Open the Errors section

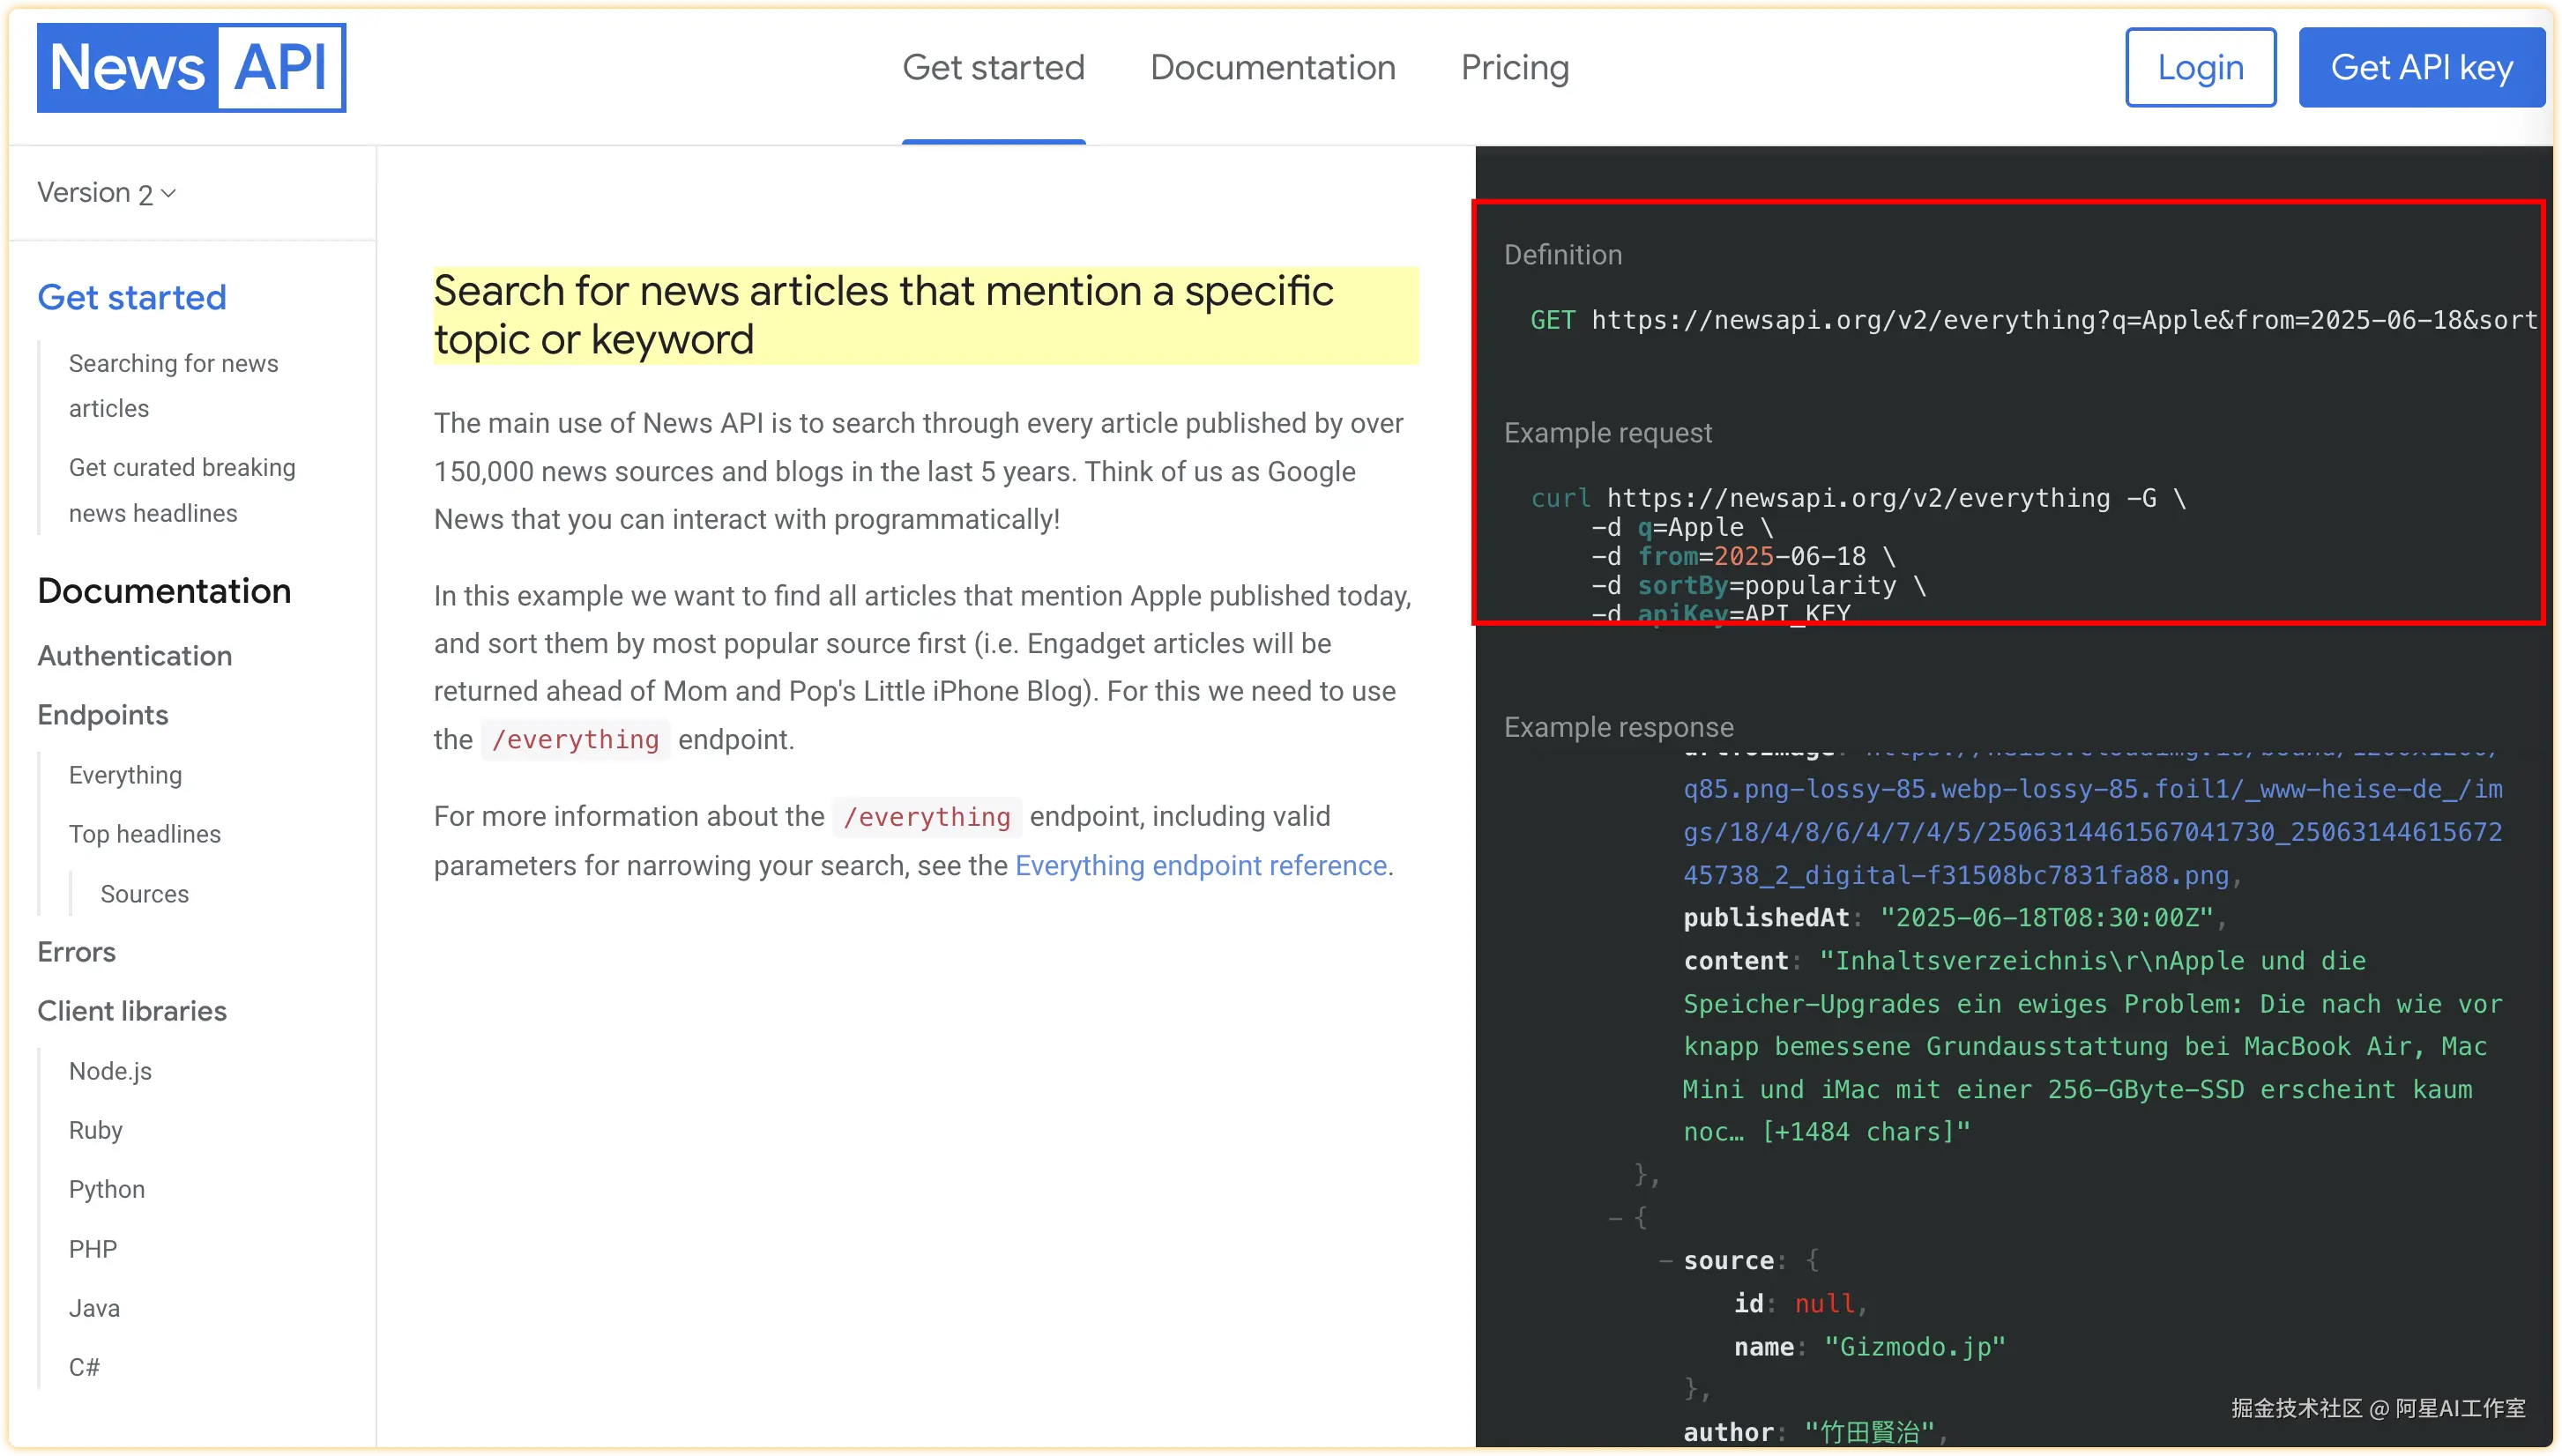[76, 952]
